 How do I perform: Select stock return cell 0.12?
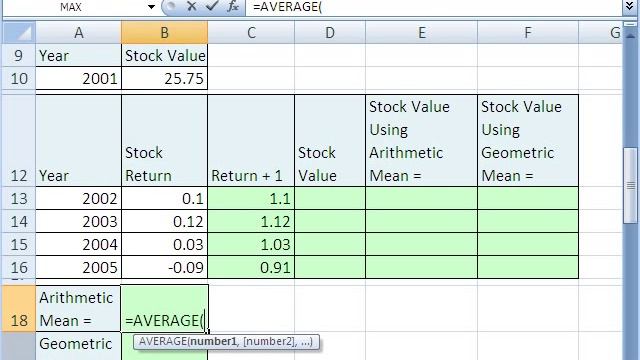164,221
